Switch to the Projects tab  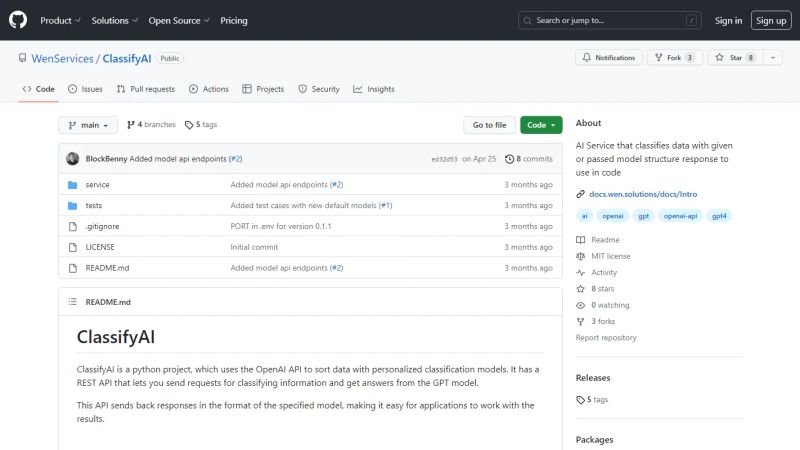click(x=263, y=89)
